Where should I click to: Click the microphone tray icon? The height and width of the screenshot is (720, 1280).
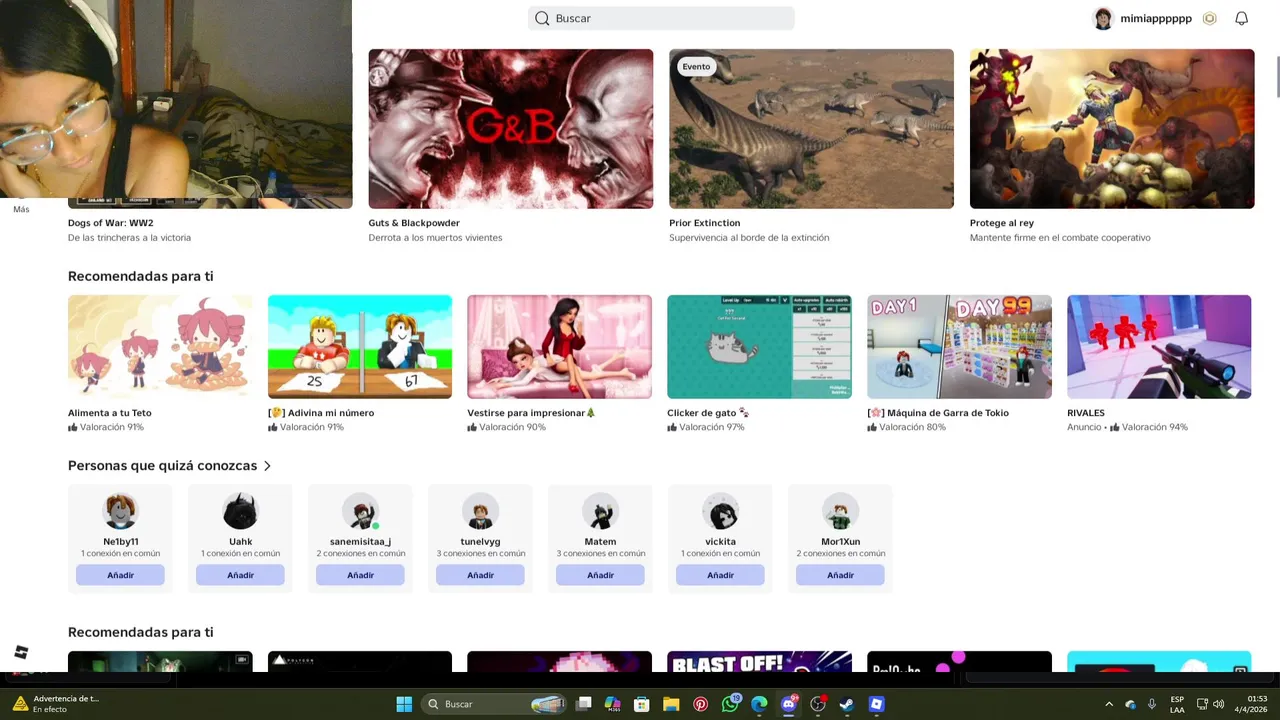click(x=1152, y=704)
